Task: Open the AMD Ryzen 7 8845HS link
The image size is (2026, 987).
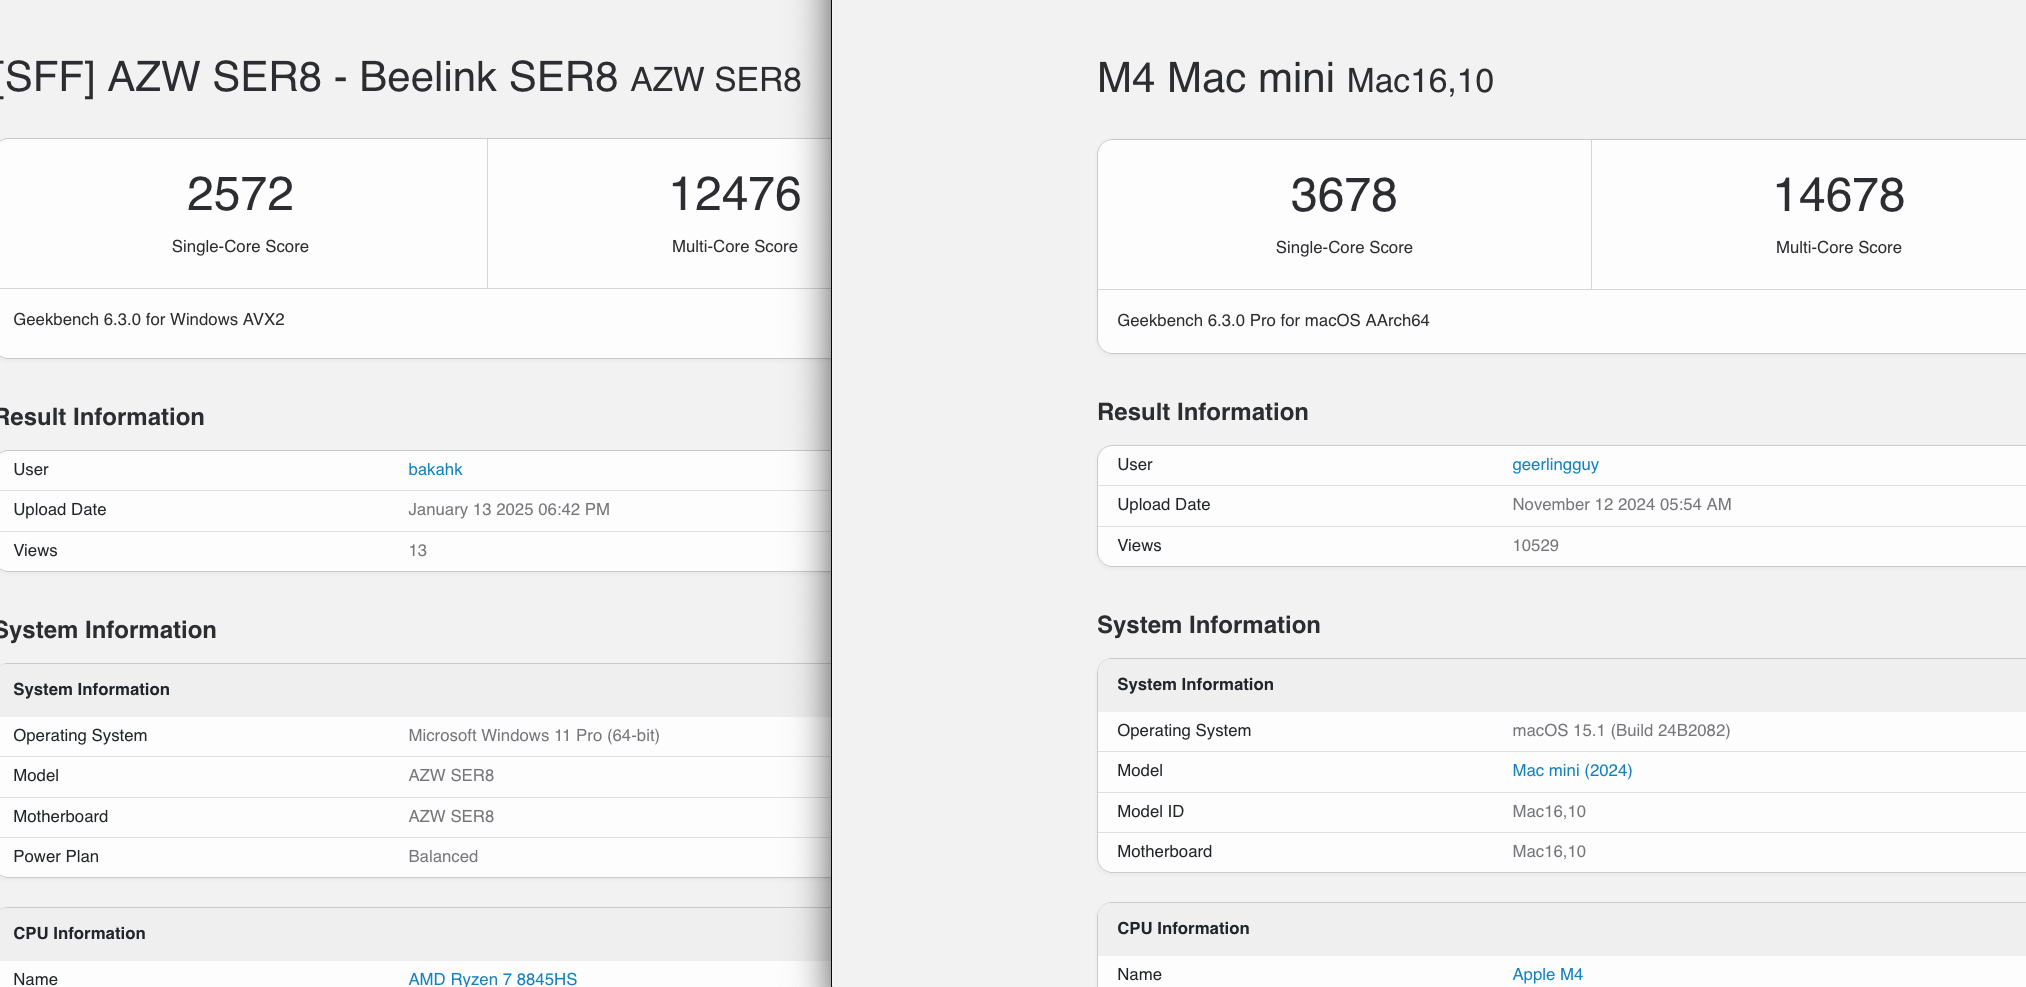Action: 492,978
